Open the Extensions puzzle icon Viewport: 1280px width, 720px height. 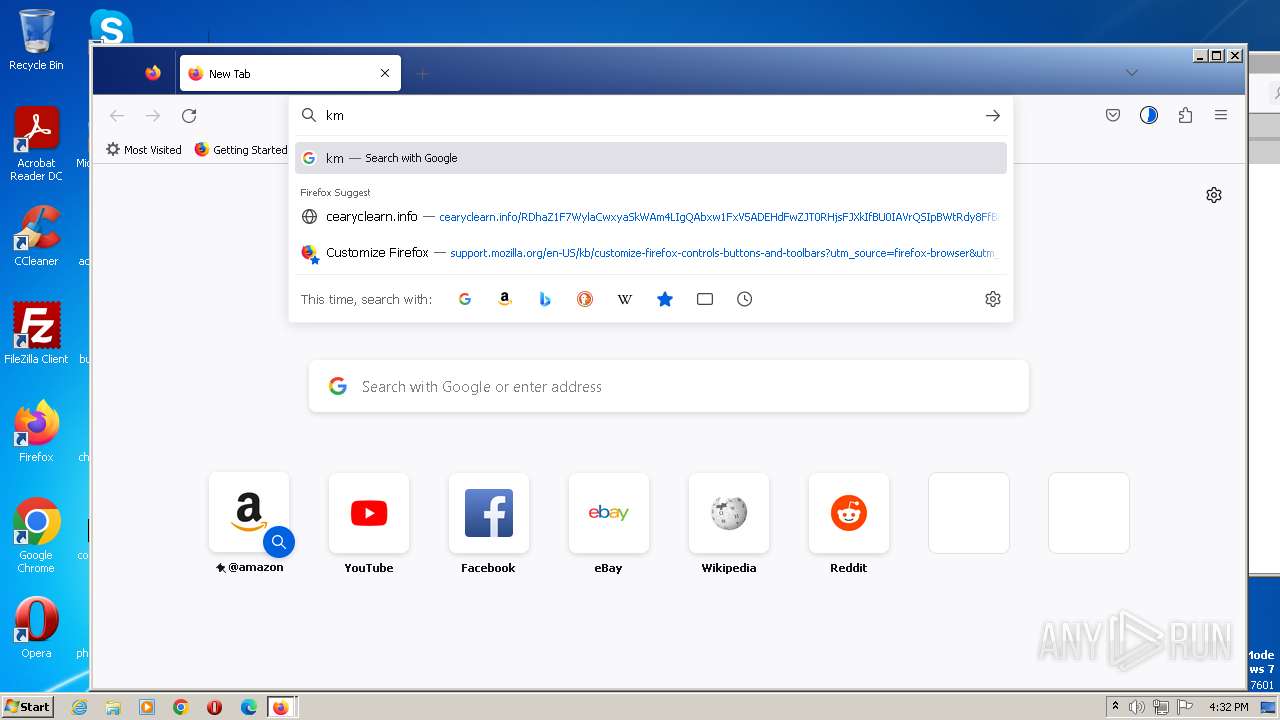coord(1185,116)
